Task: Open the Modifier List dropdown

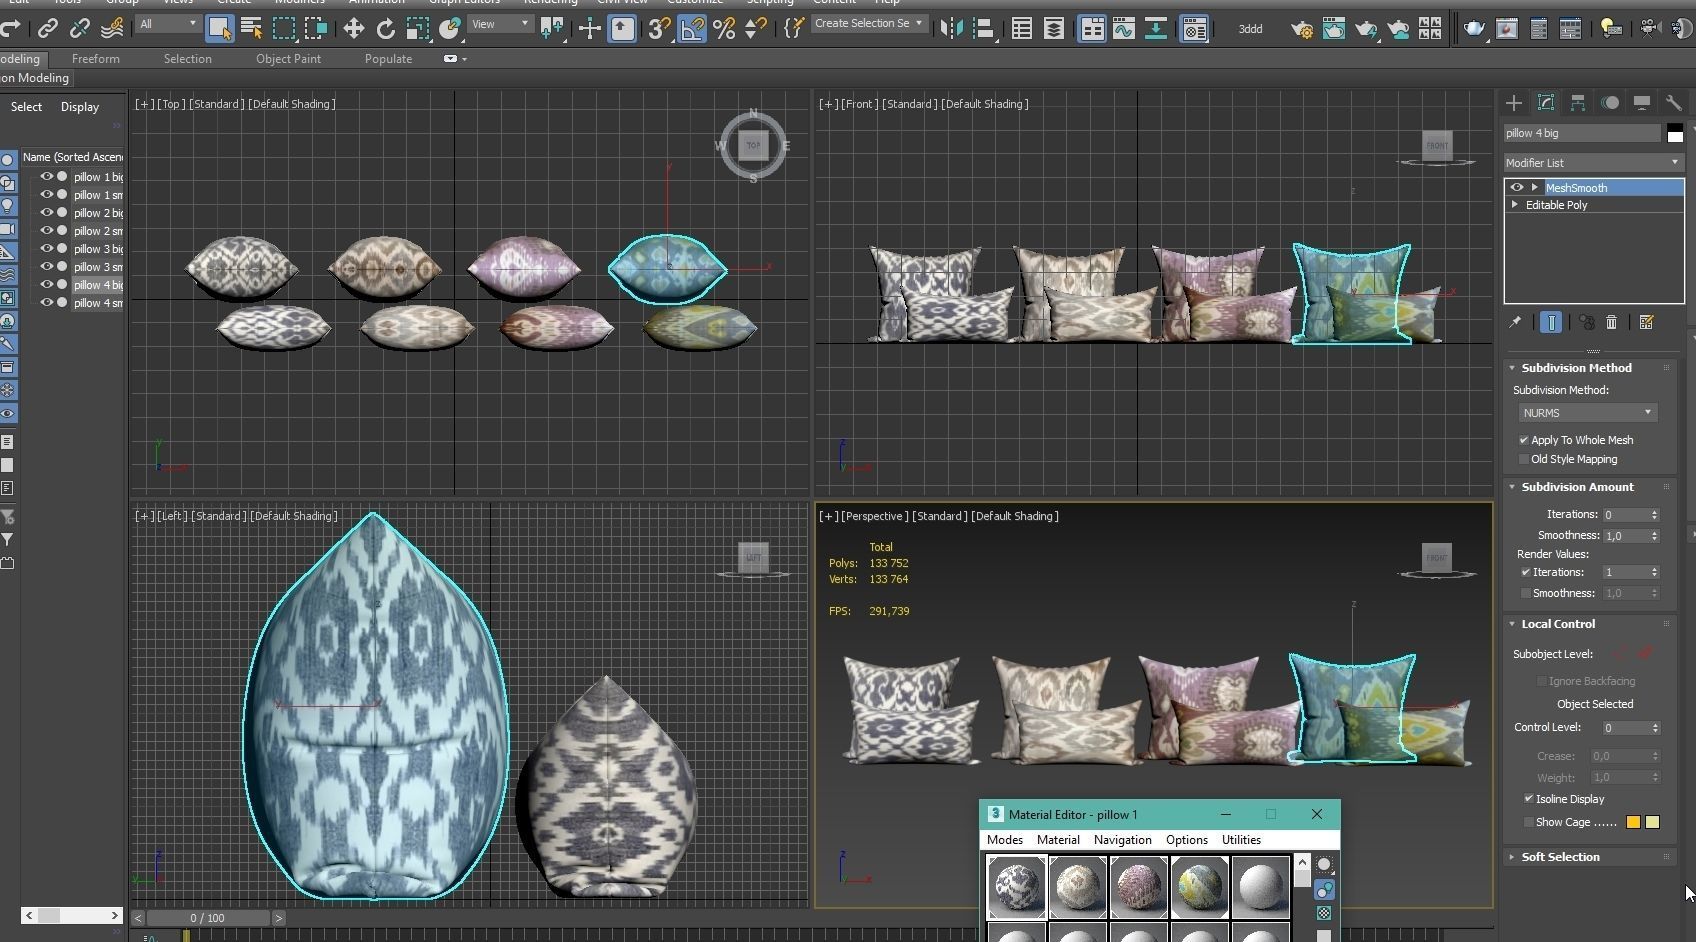Action: (1593, 162)
